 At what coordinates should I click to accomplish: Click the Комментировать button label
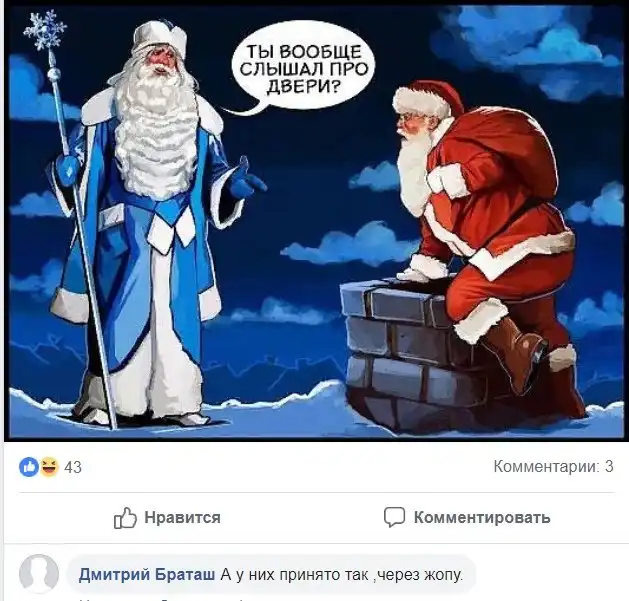pos(482,518)
